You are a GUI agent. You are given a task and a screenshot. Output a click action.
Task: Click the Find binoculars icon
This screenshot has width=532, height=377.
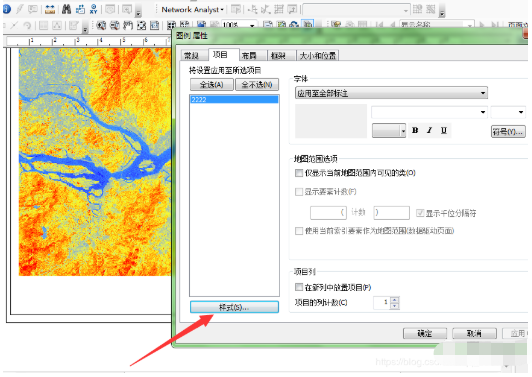(66, 9)
